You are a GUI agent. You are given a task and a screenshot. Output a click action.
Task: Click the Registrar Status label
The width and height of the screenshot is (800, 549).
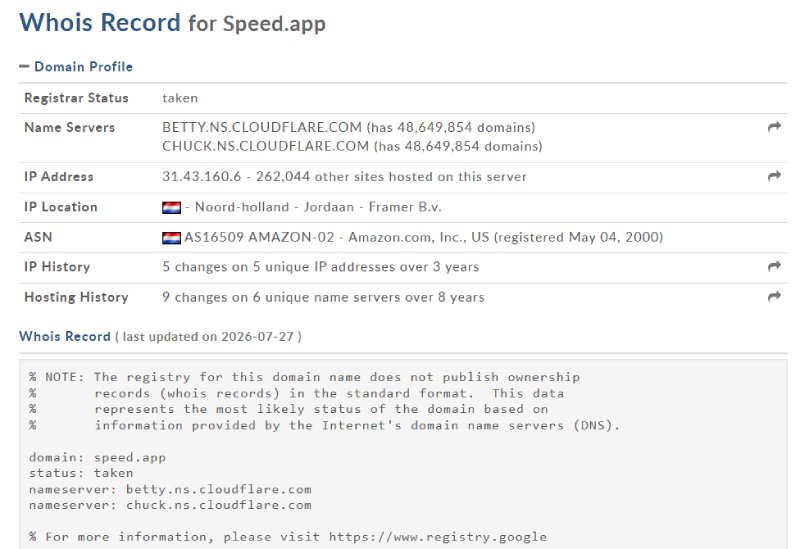76,98
